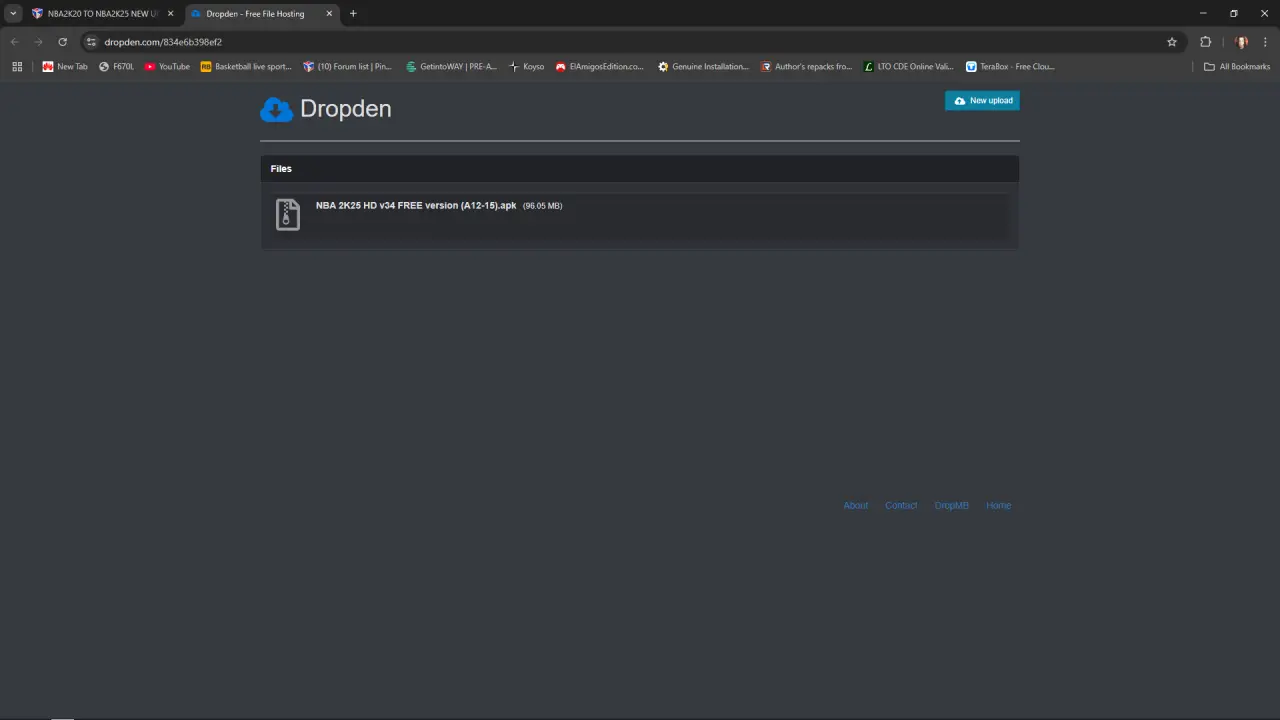Click the New upload button
The width and height of the screenshot is (1280, 720).
(982, 101)
